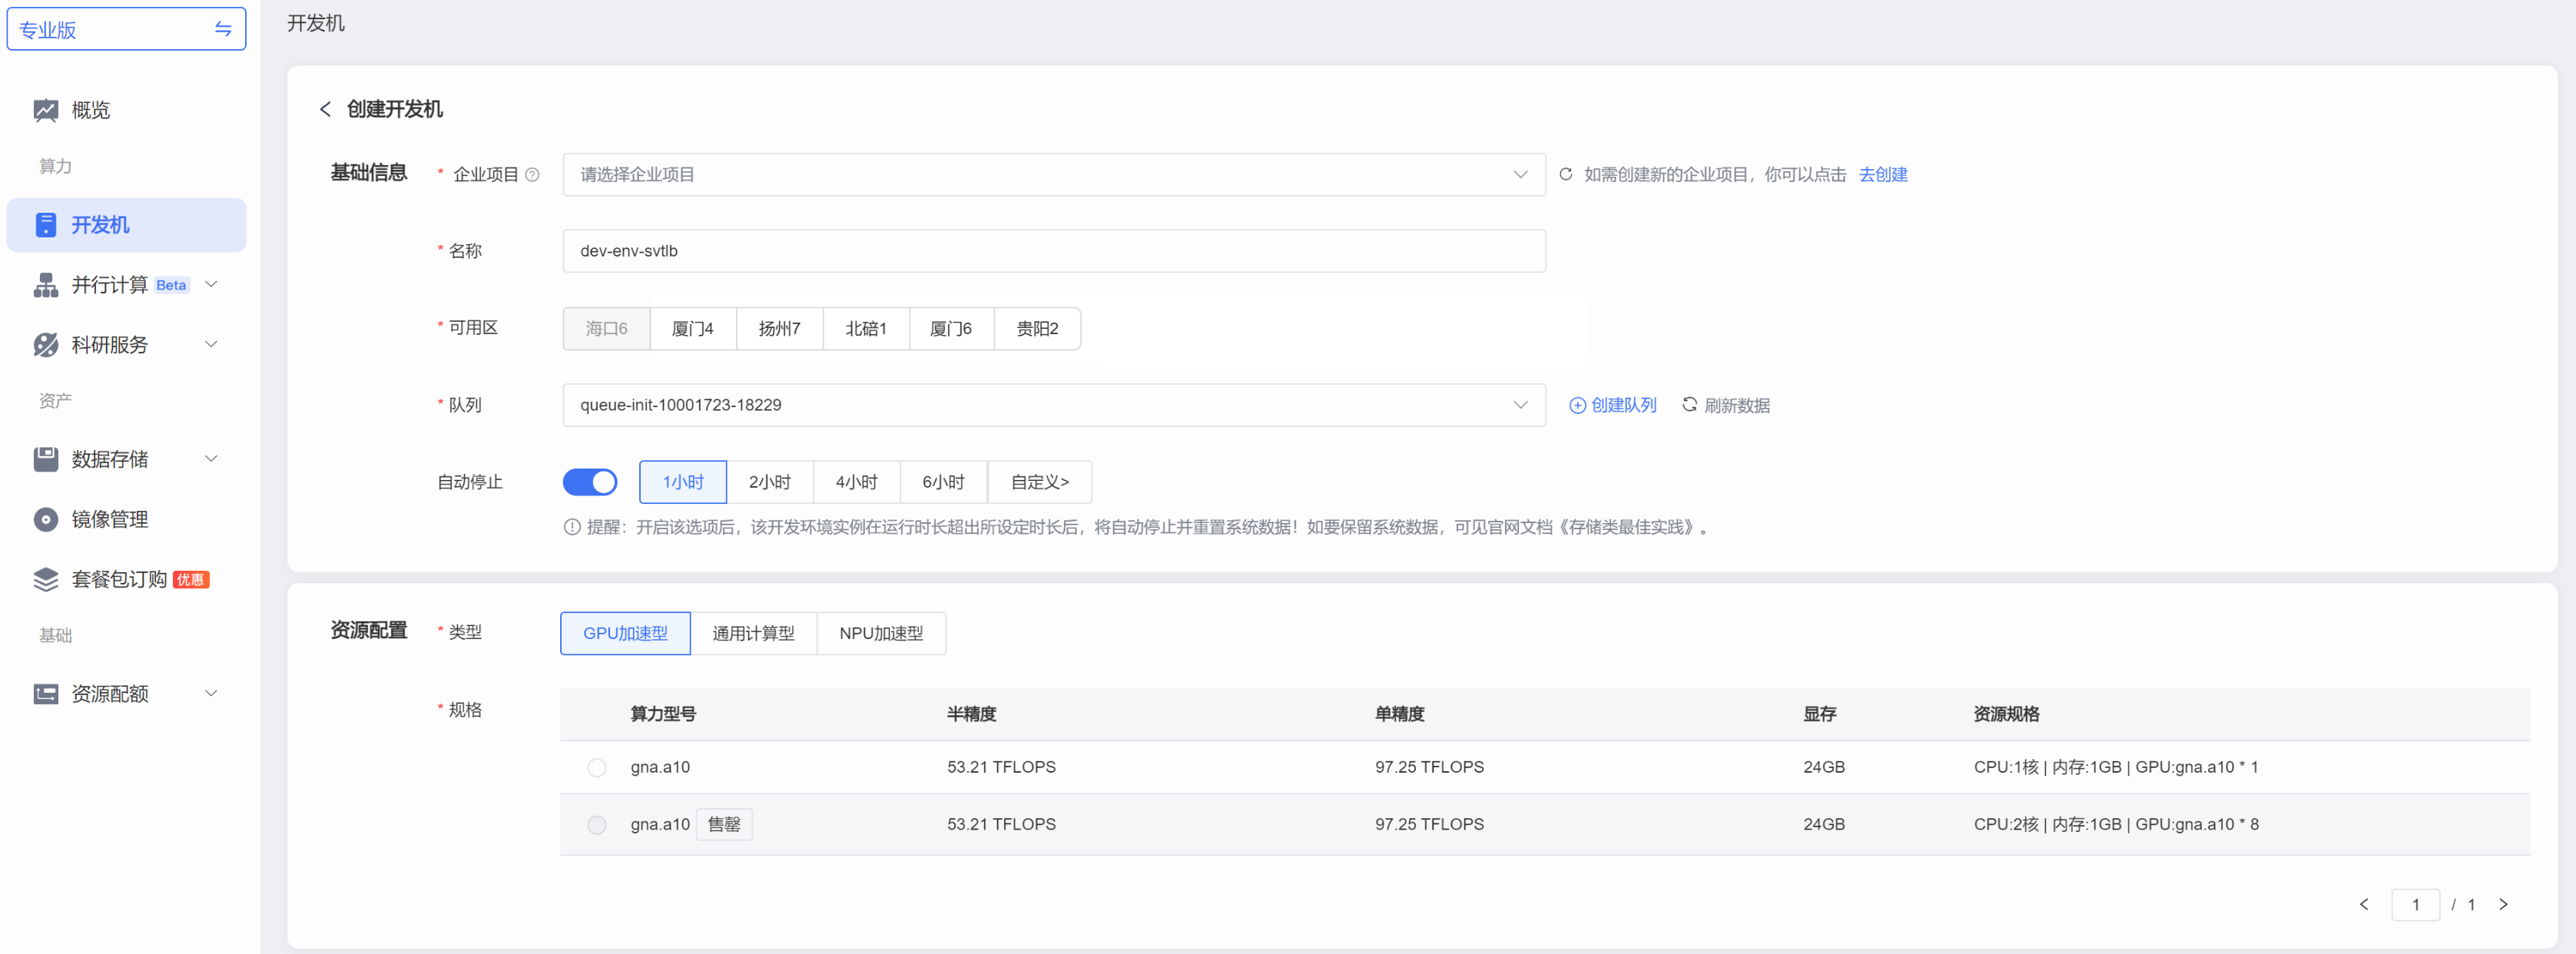Click the 开发机 sidebar icon
This screenshot has height=954, width=2576.
tap(45, 225)
